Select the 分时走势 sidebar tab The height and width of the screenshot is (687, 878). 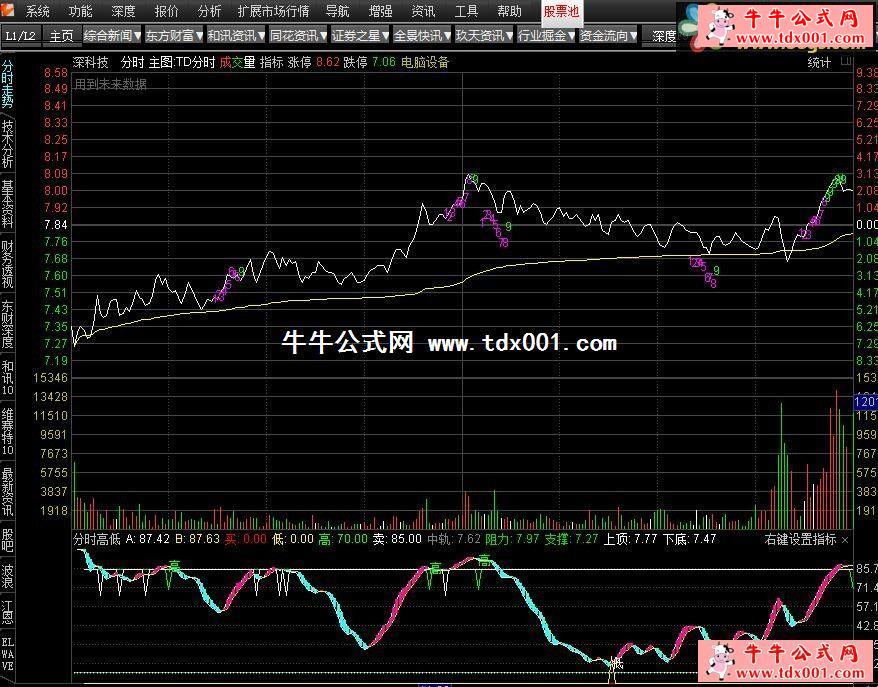pos(7,84)
